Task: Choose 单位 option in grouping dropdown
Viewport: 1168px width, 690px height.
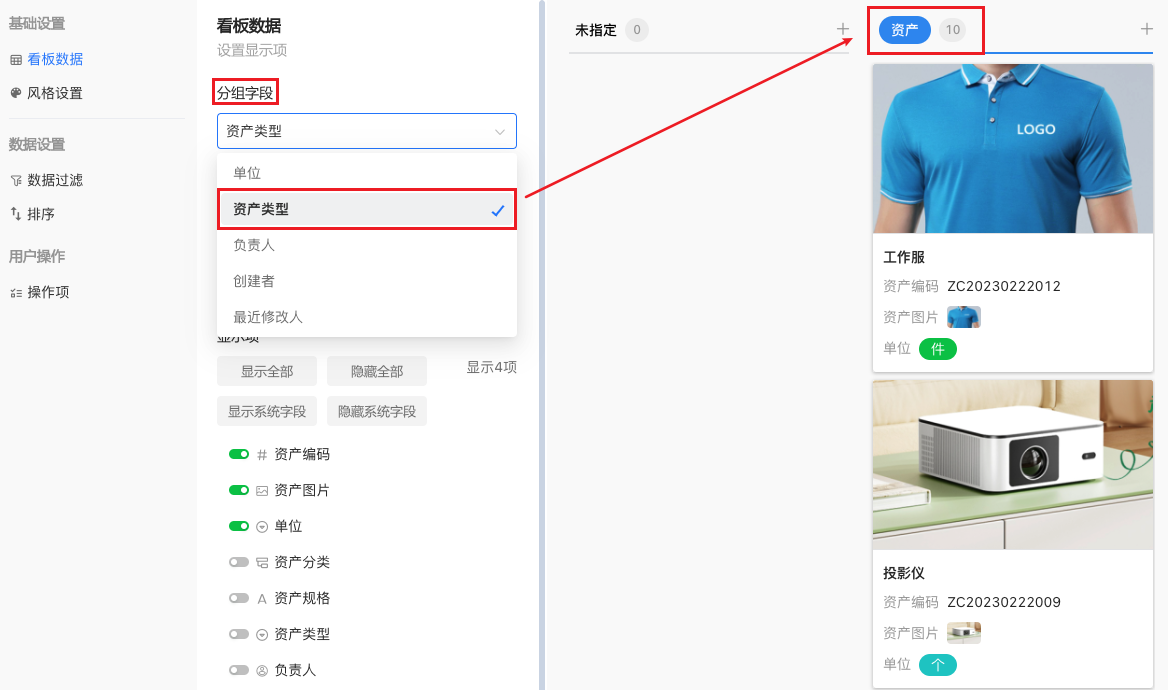Action: click(x=247, y=173)
